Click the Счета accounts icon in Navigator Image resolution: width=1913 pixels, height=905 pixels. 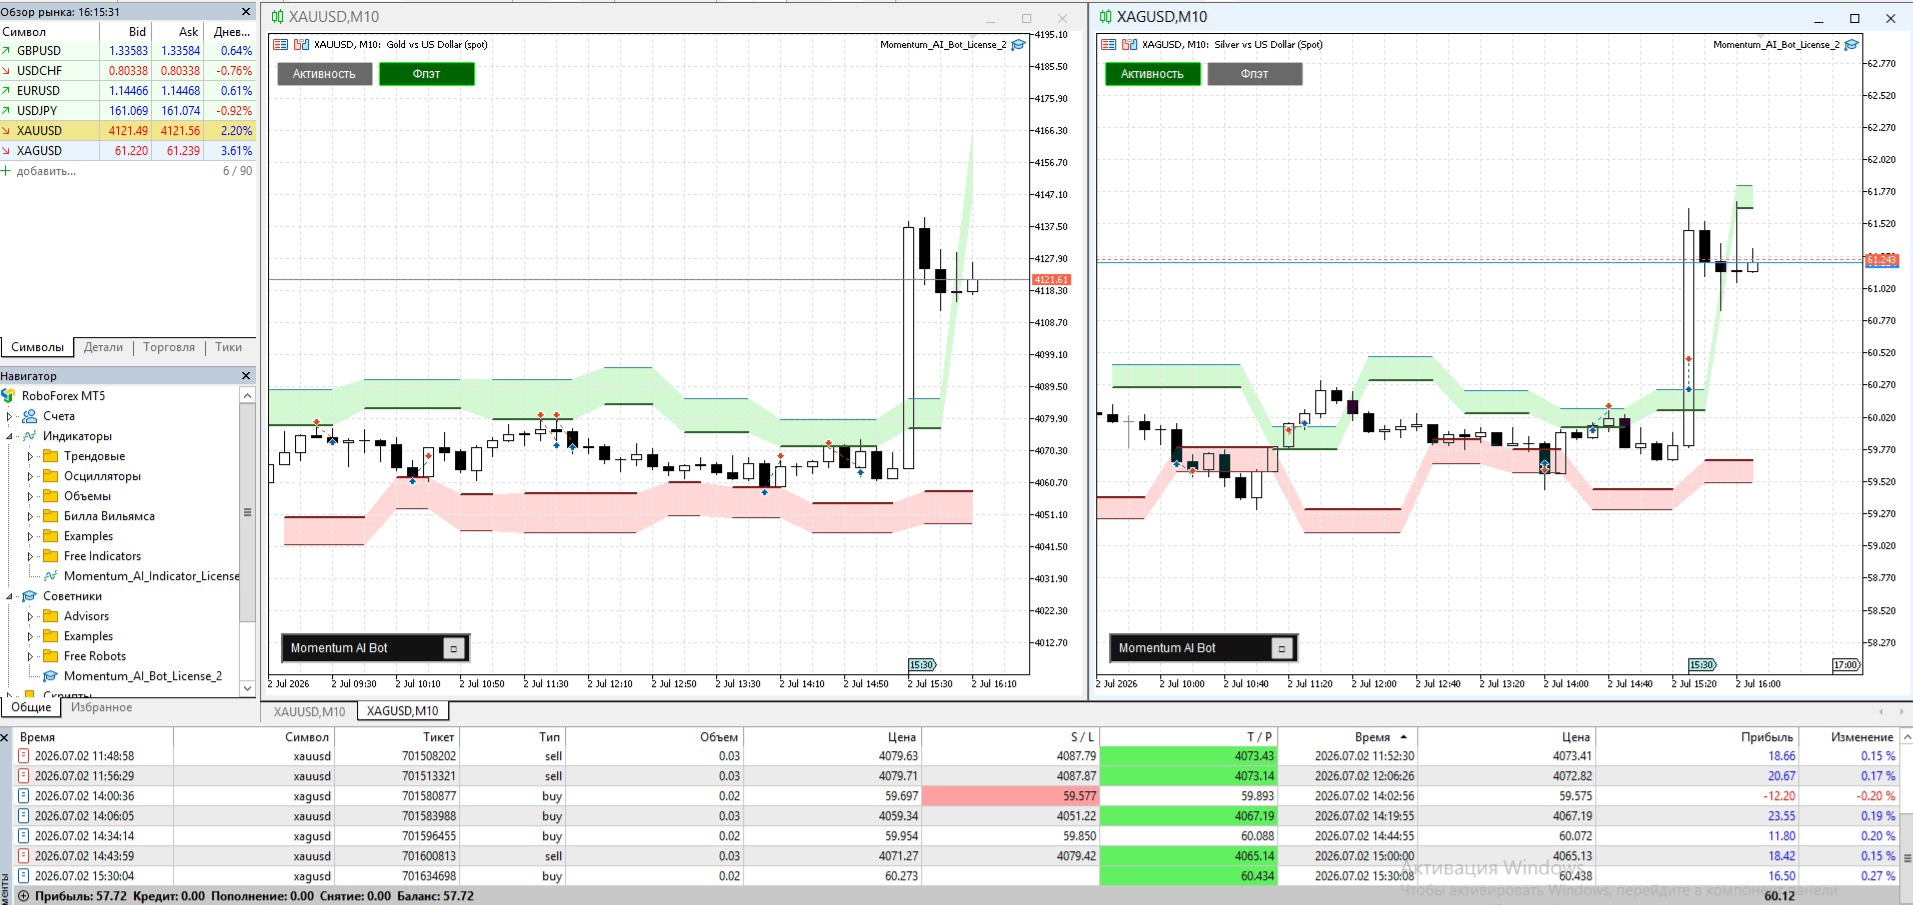(30, 416)
